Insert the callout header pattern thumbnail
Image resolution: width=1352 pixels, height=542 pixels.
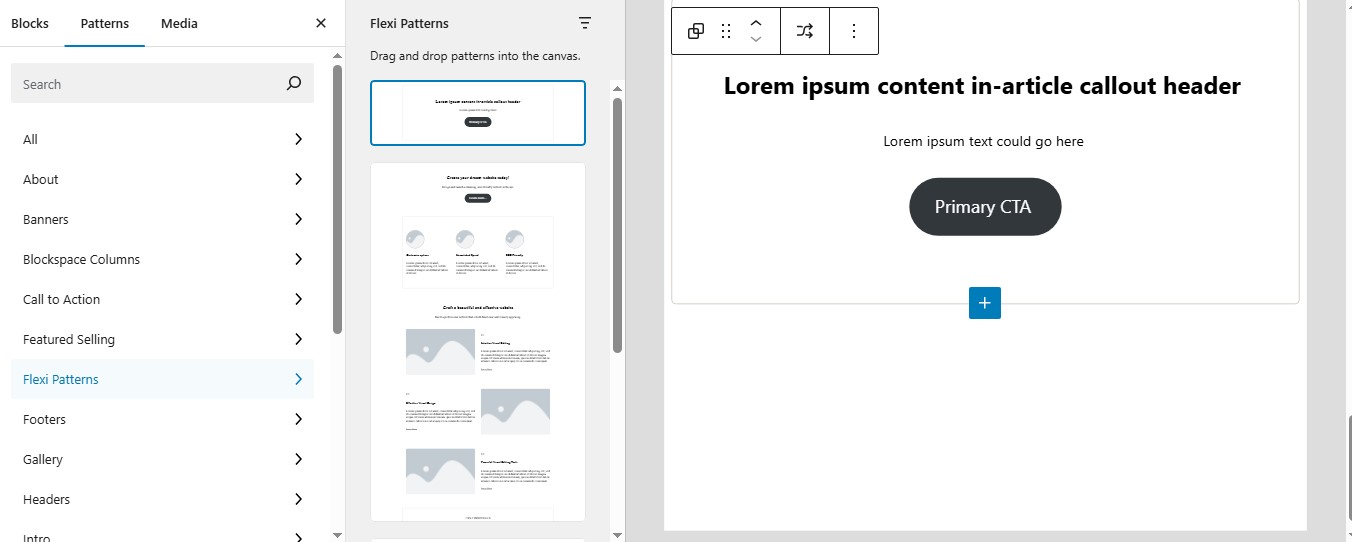click(x=478, y=113)
